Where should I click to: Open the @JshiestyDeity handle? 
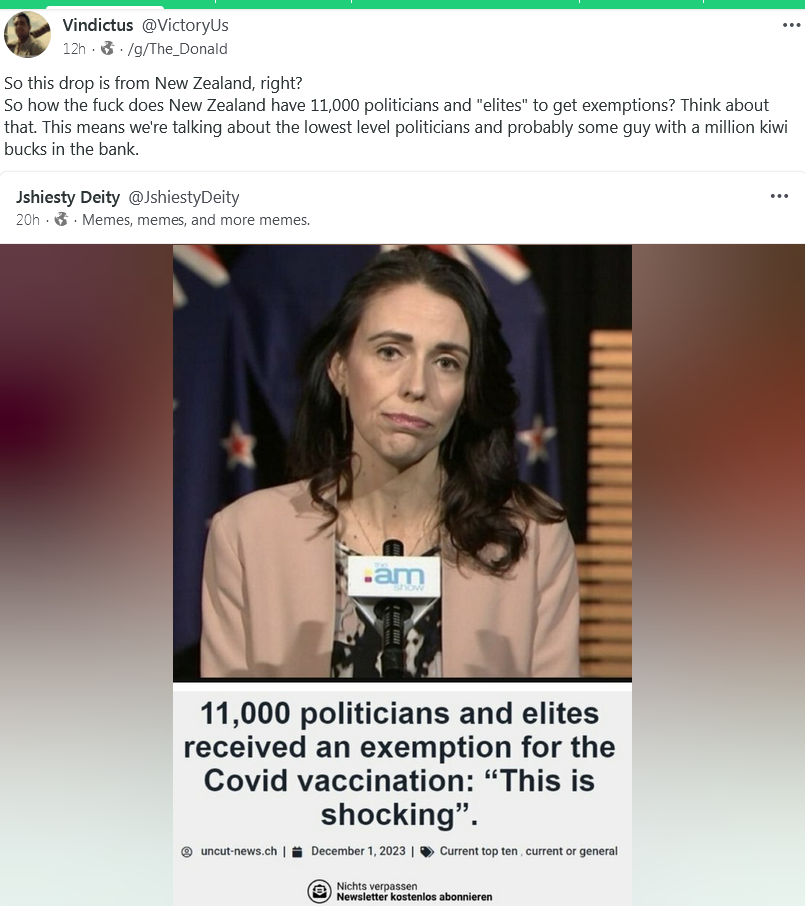pos(184,198)
